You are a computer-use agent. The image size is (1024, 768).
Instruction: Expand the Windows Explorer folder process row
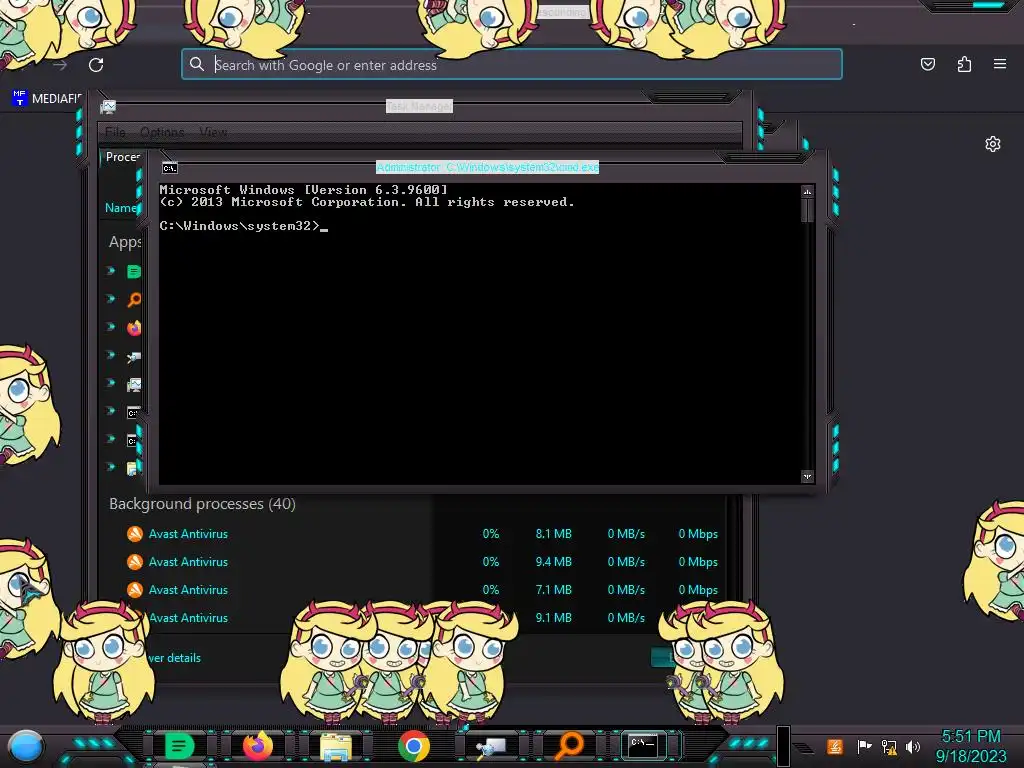click(111, 467)
